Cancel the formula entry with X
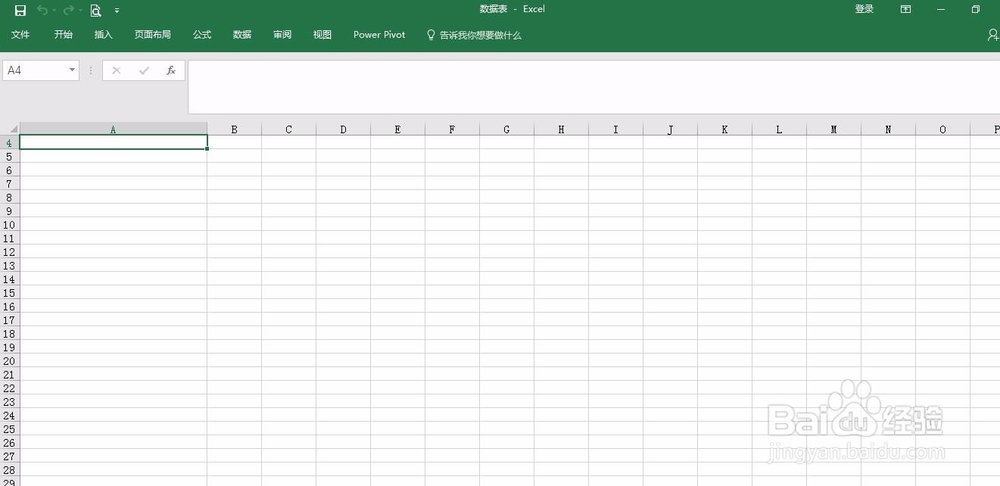Image resolution: width=1000 pixels, height=486 pixels. pos(116,70)
